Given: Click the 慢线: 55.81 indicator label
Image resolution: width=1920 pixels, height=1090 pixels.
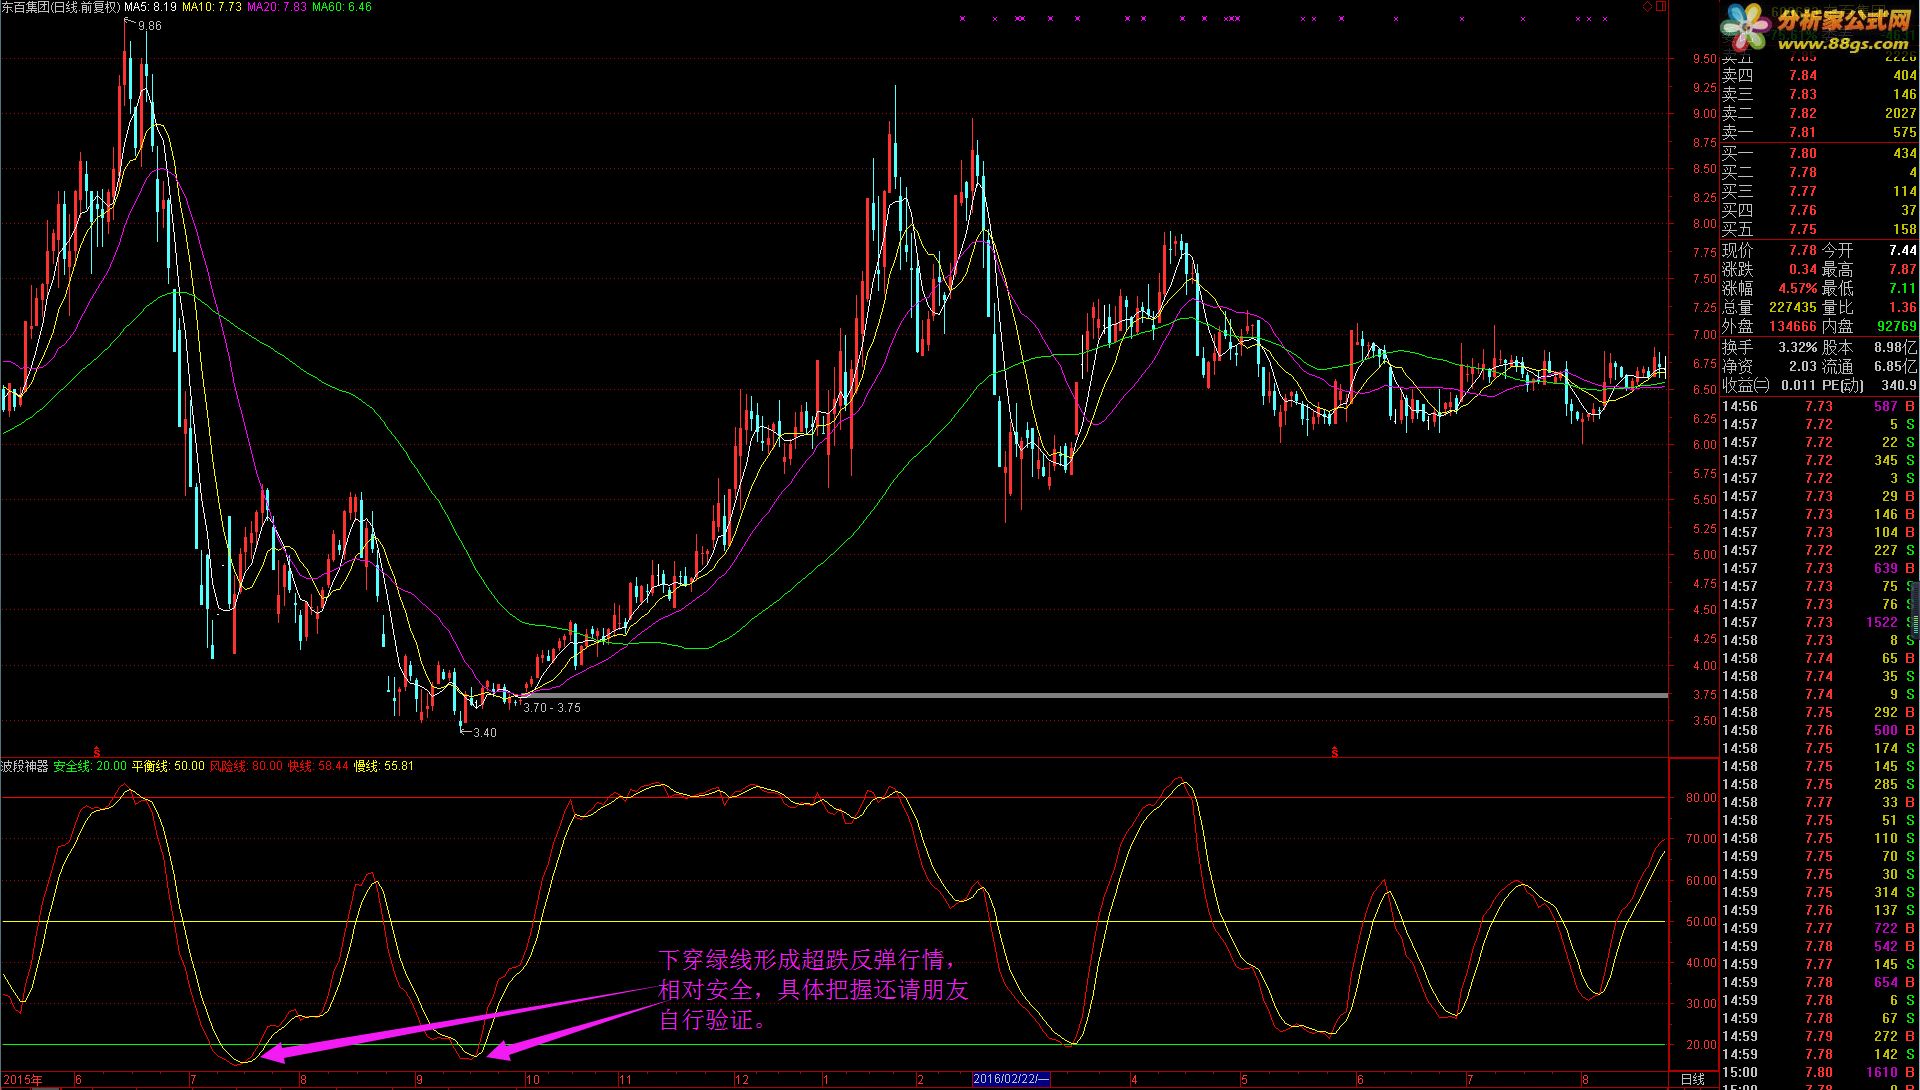Looking at the screenshot, I should 384,766.
